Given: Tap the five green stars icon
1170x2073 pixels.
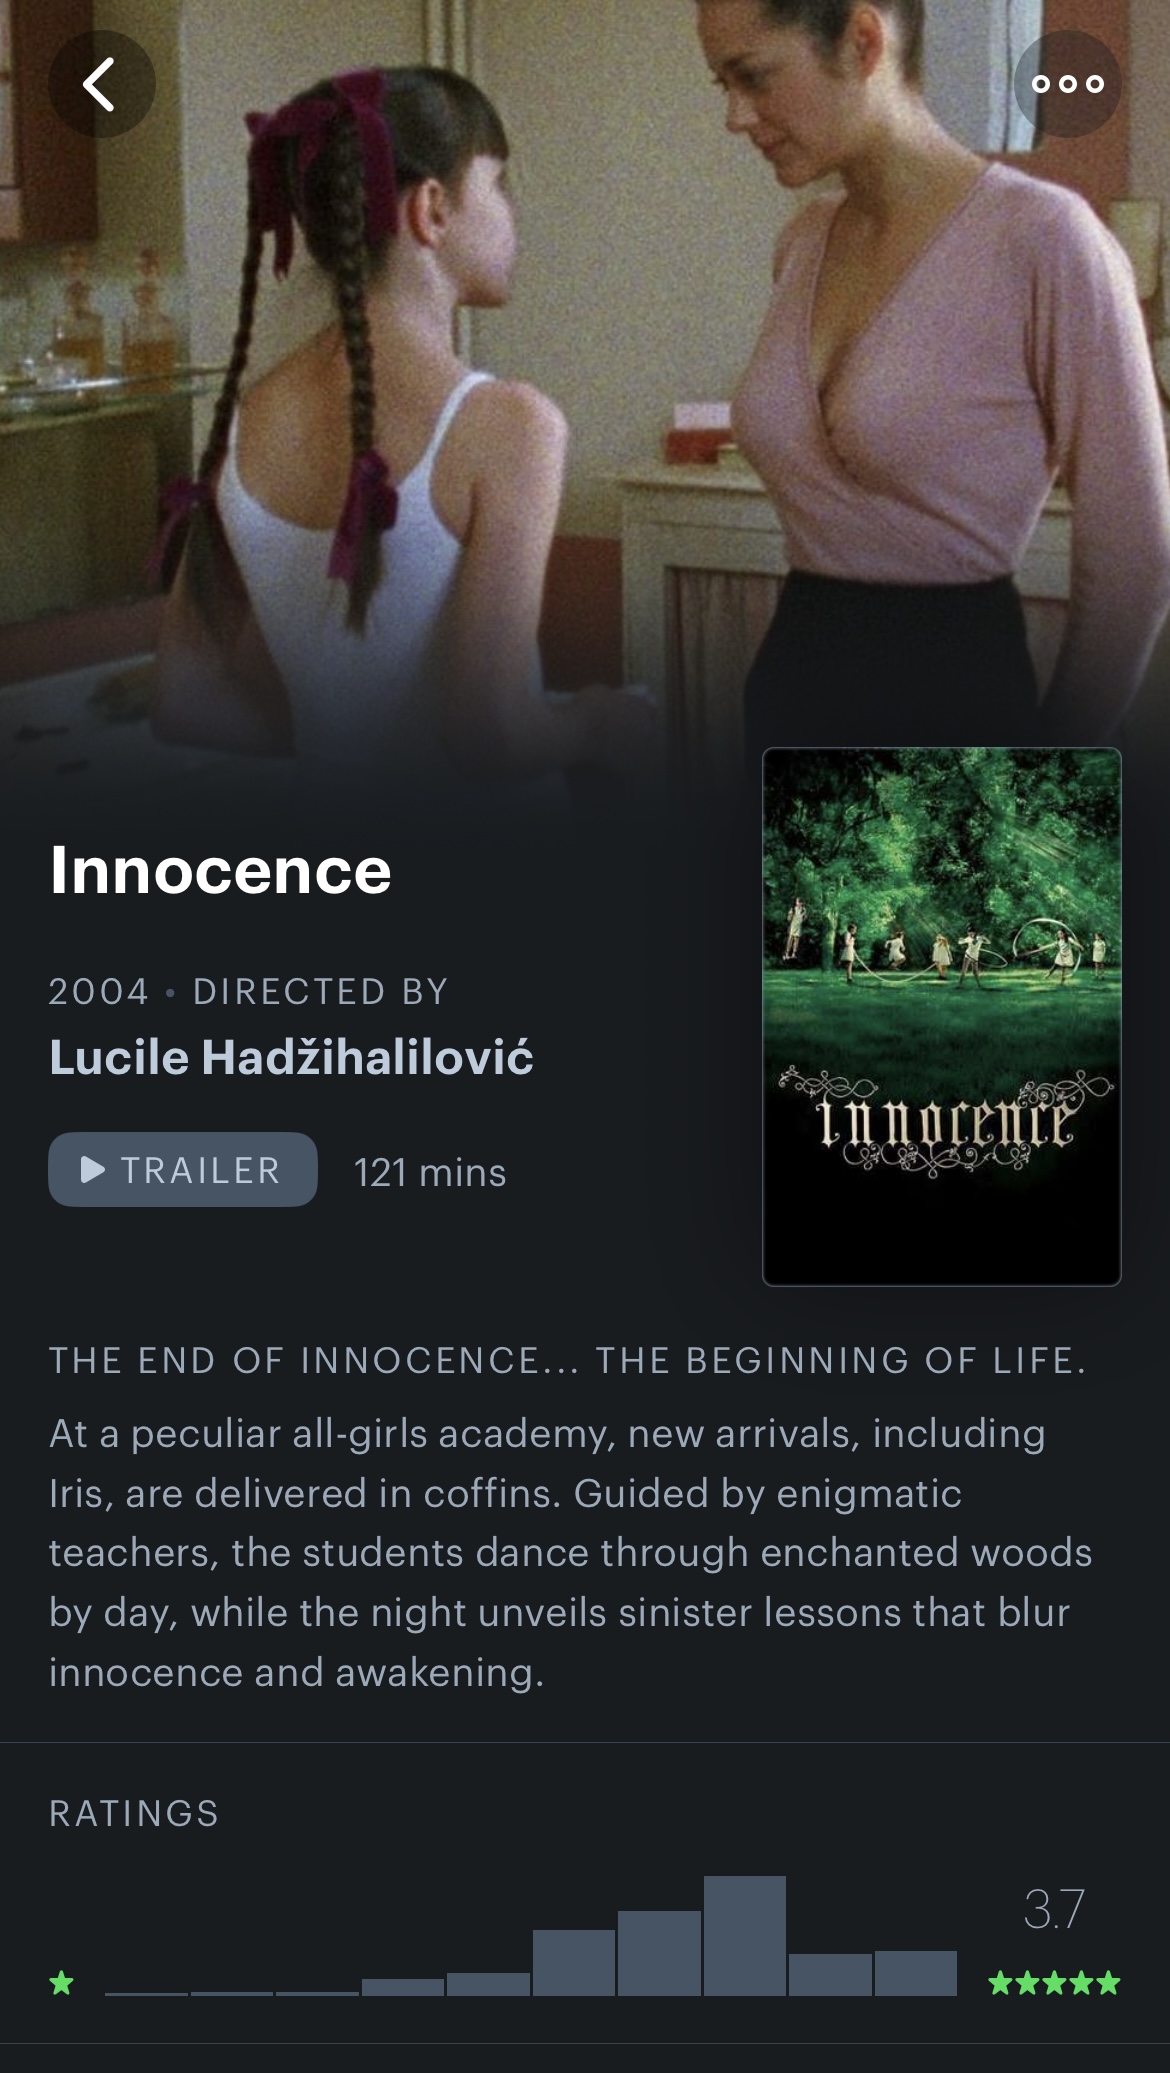Looking at the screenshot, I should point(1054,1982).
